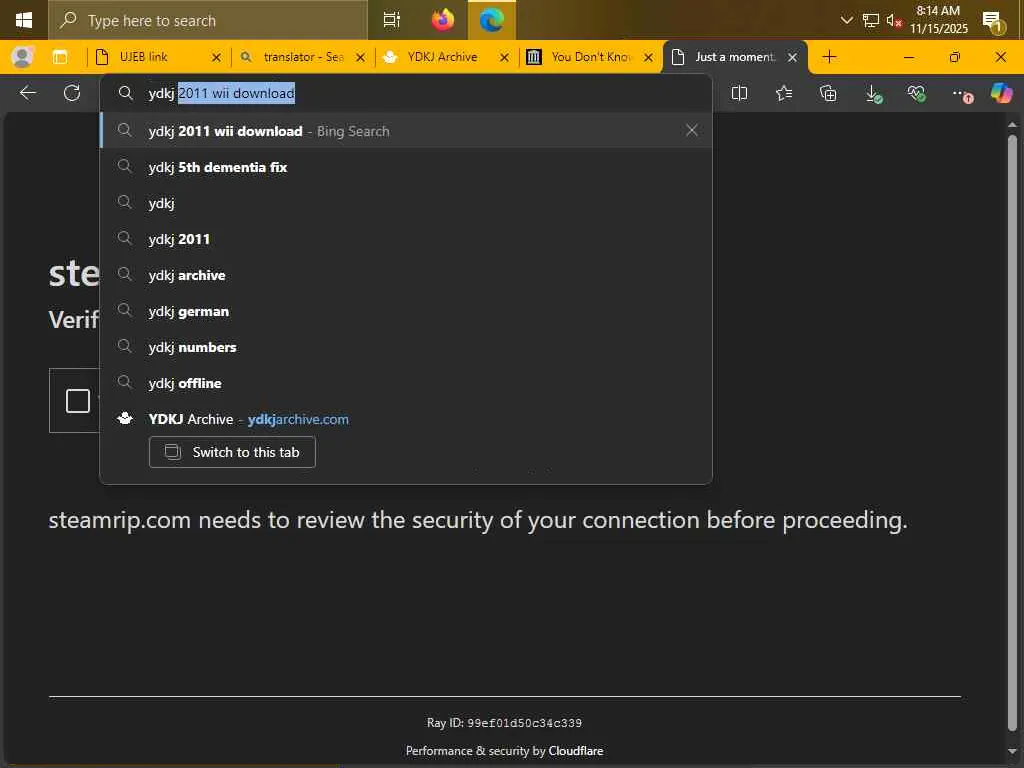
Task: Close the UJEB link tab
Action: click(216, 57)
